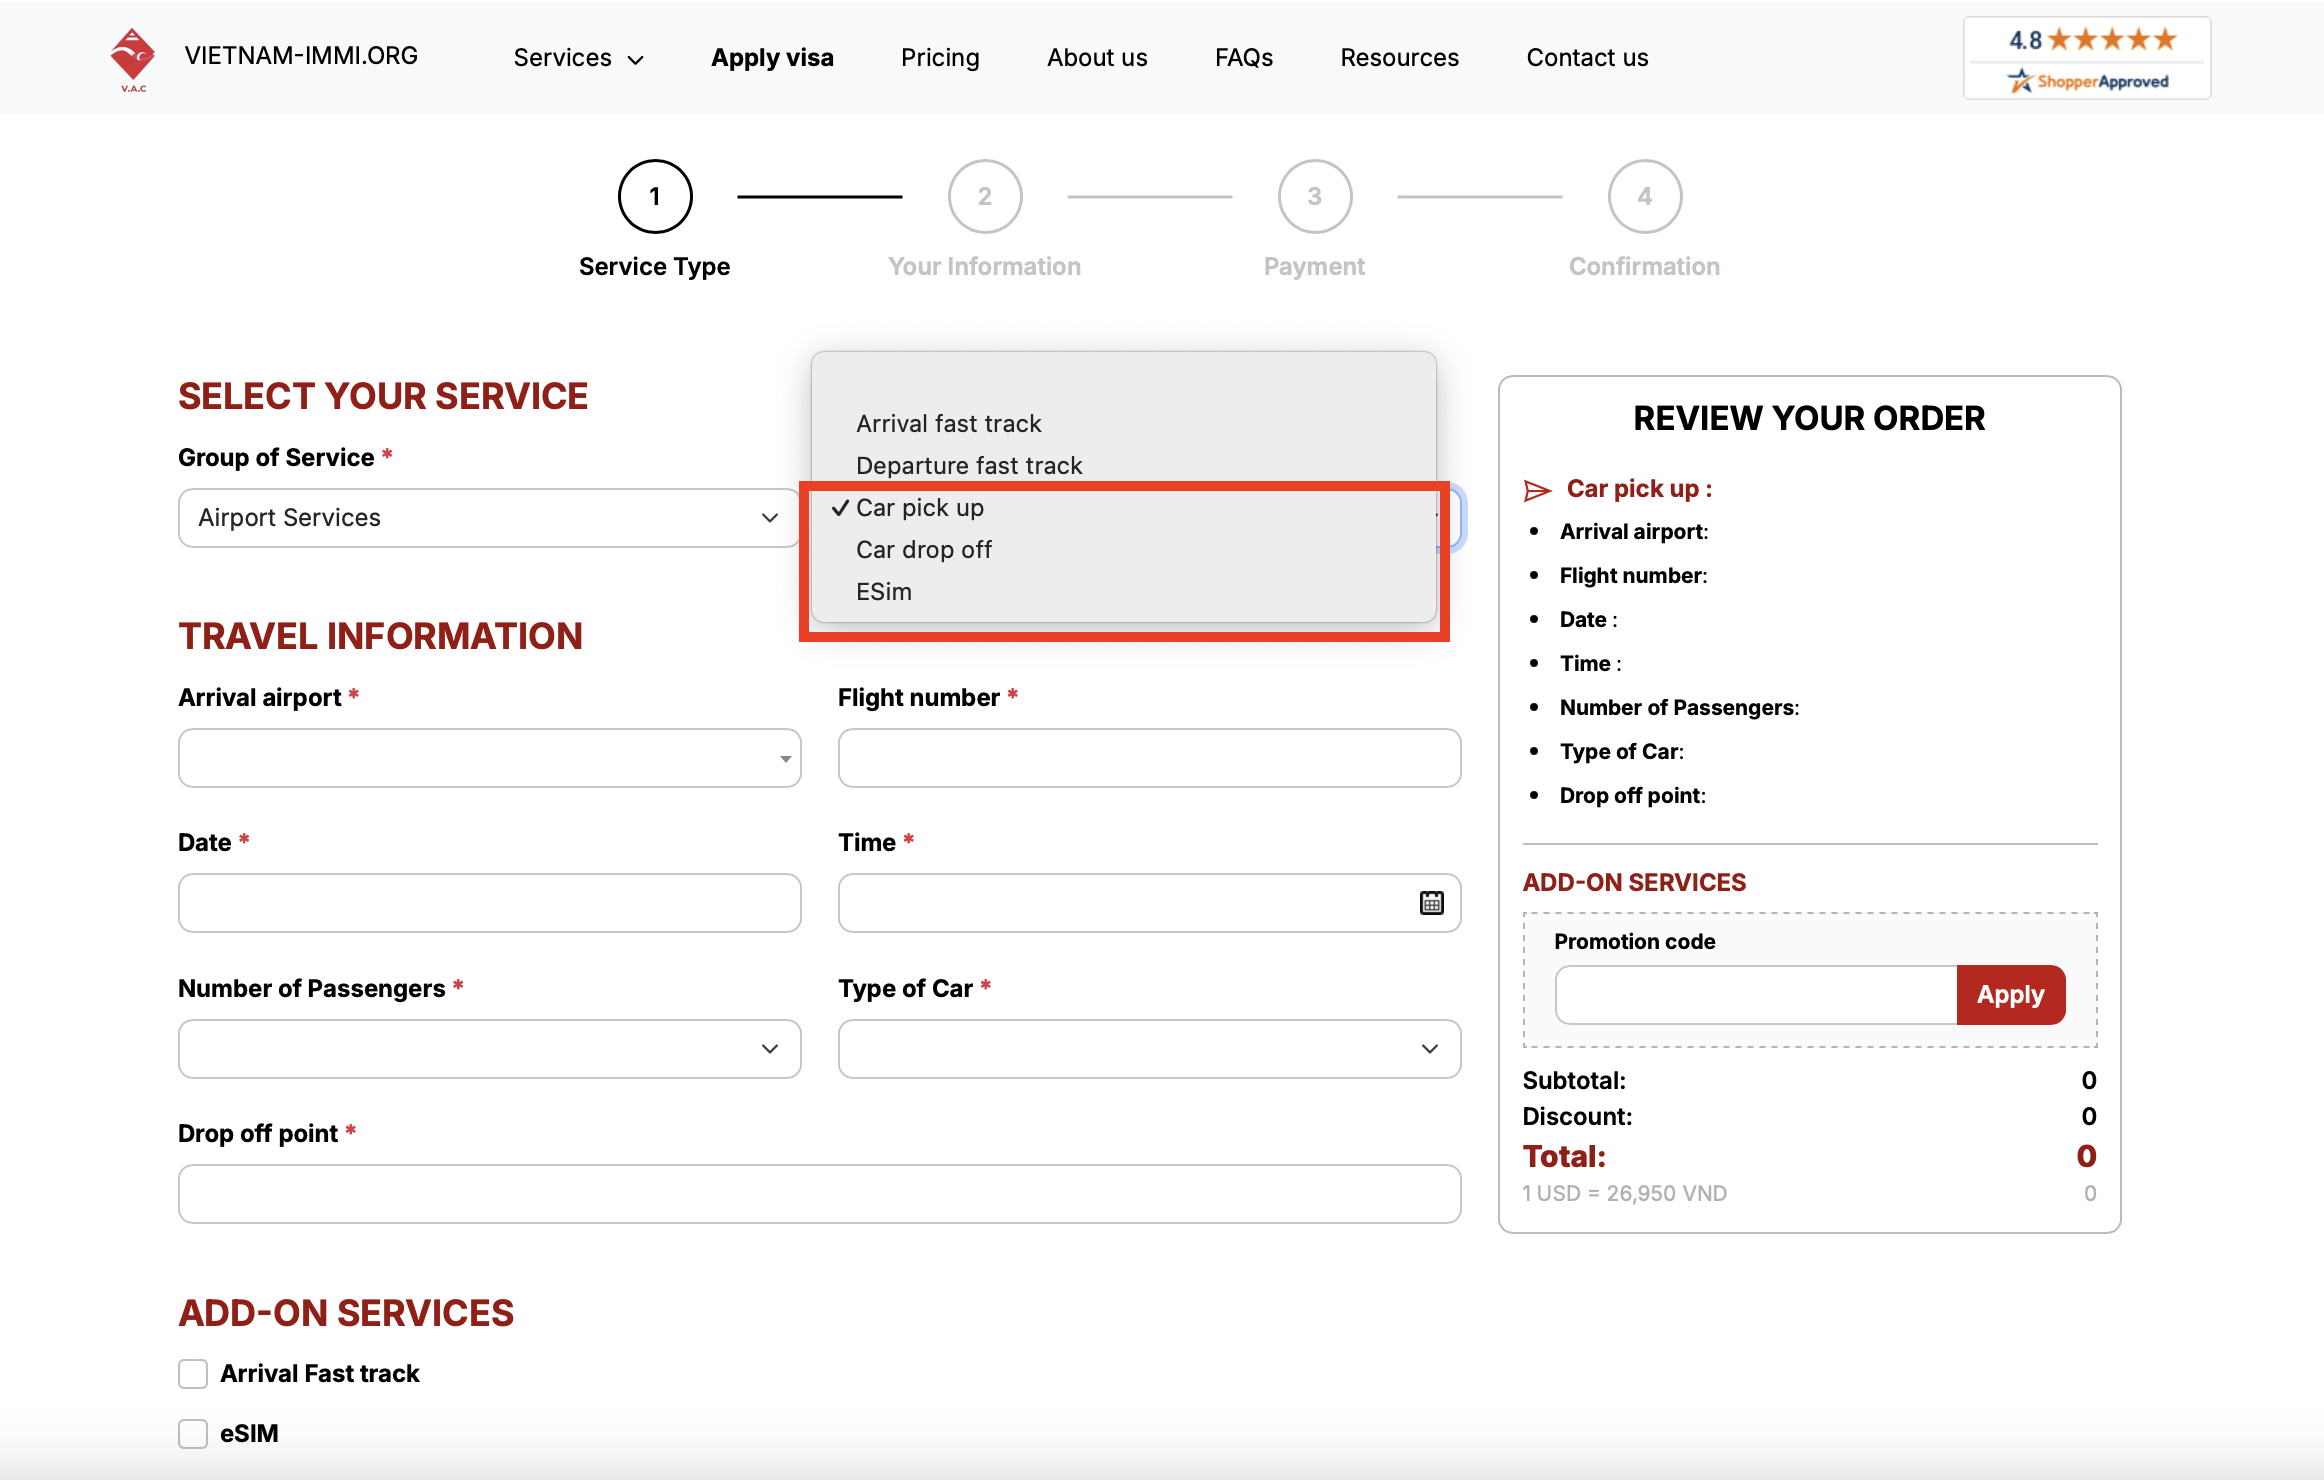Open the Type of Car dropdown
2324x1480 pixels.
[1149, 1049]
